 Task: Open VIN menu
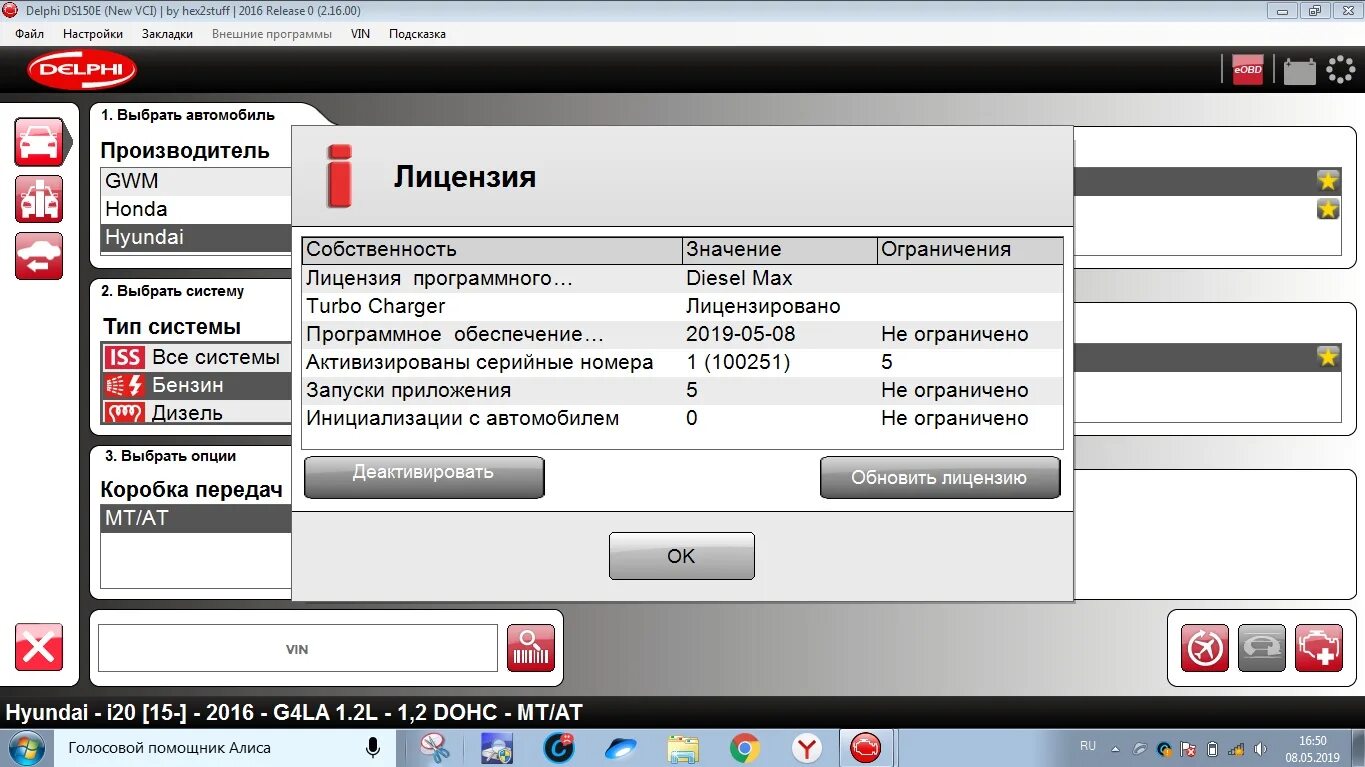tap(360, 34)
